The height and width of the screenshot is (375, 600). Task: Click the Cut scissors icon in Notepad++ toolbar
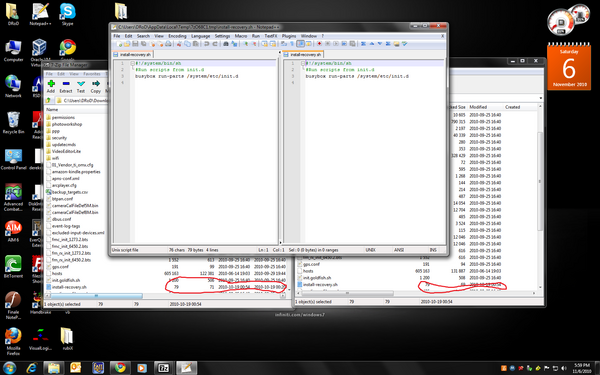[x=179, y=44]
